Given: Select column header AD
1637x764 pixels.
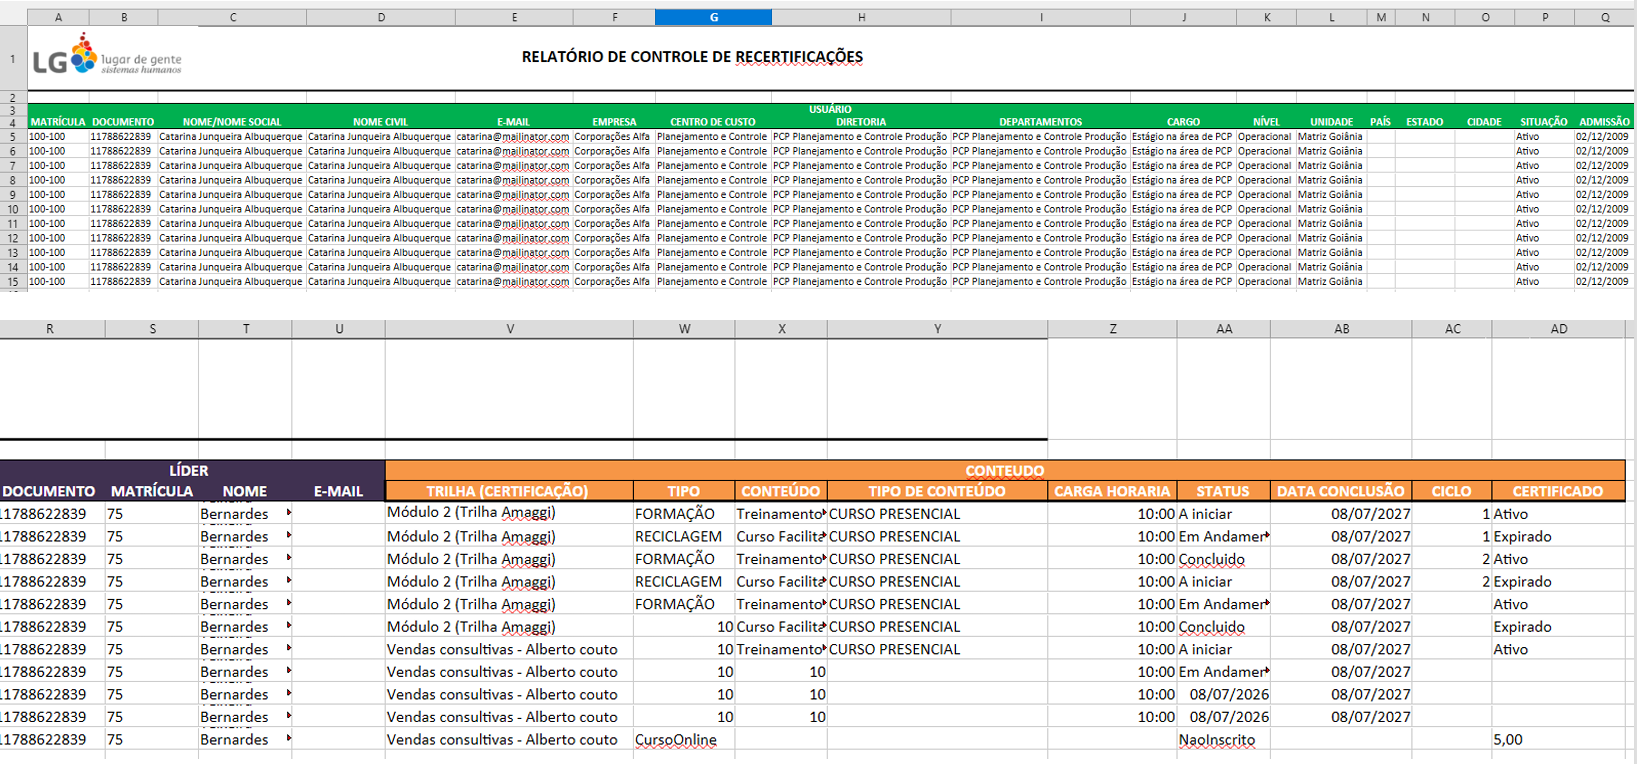Looking at the screenshot, I should click(1558, 329).
